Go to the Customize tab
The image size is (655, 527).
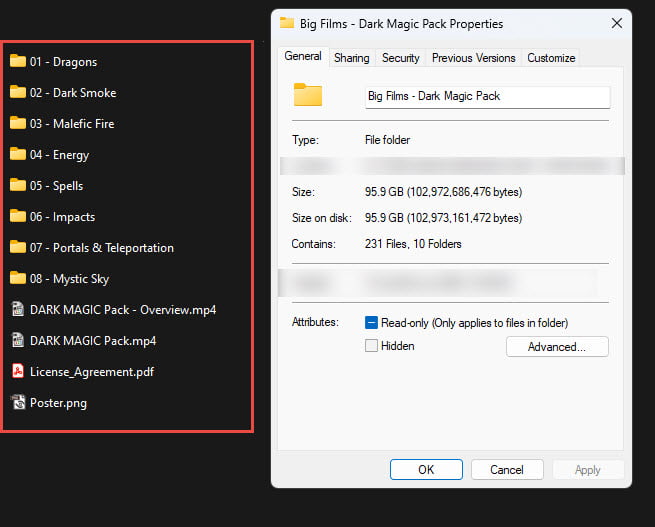click(551, 58)
